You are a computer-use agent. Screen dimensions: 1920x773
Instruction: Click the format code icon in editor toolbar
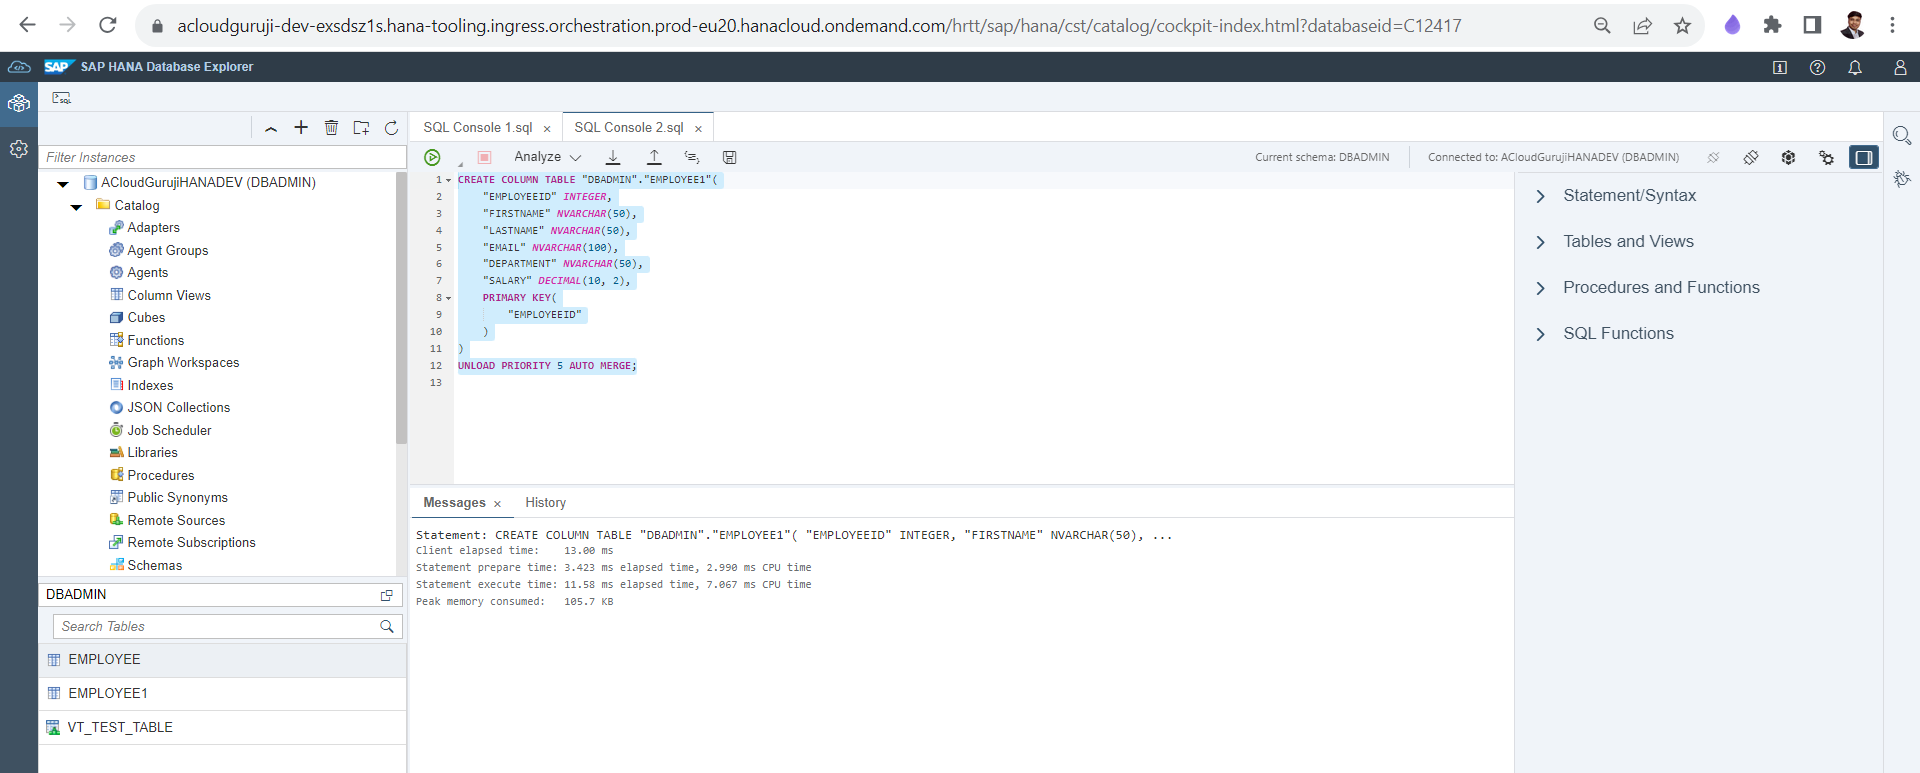[691, 157]
